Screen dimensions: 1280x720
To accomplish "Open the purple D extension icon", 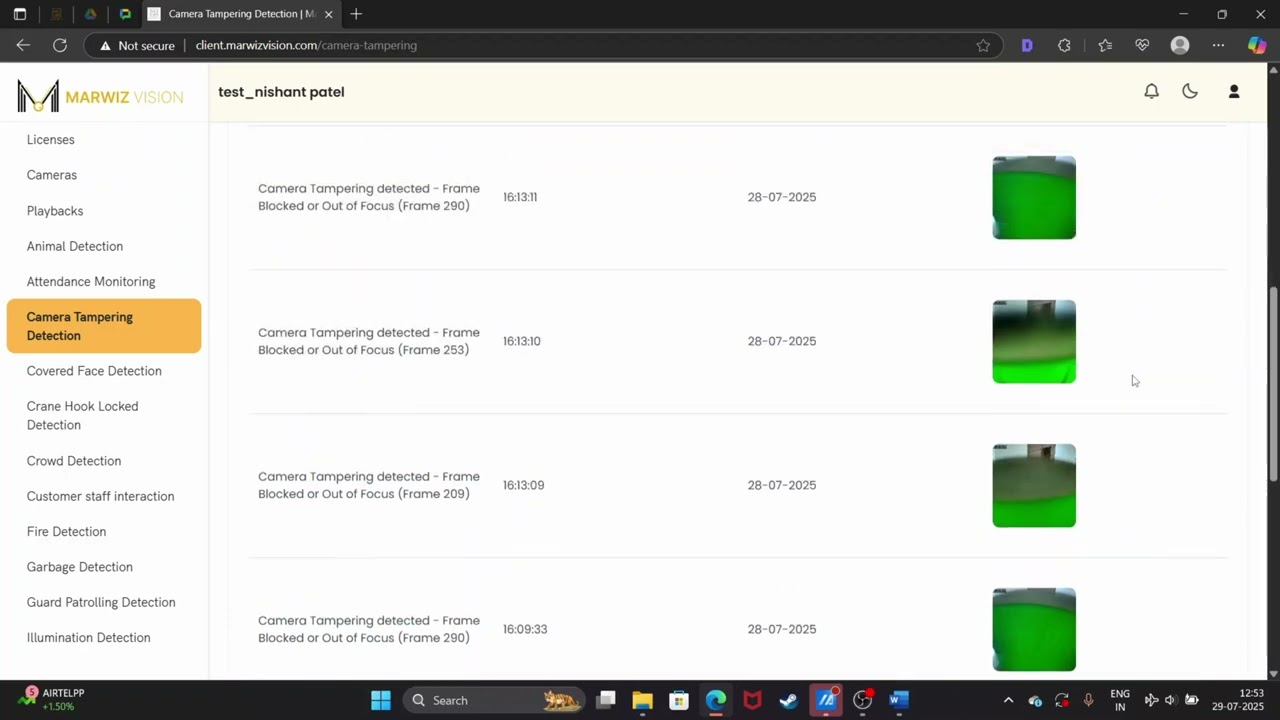I will click(x=1027, y=45).
